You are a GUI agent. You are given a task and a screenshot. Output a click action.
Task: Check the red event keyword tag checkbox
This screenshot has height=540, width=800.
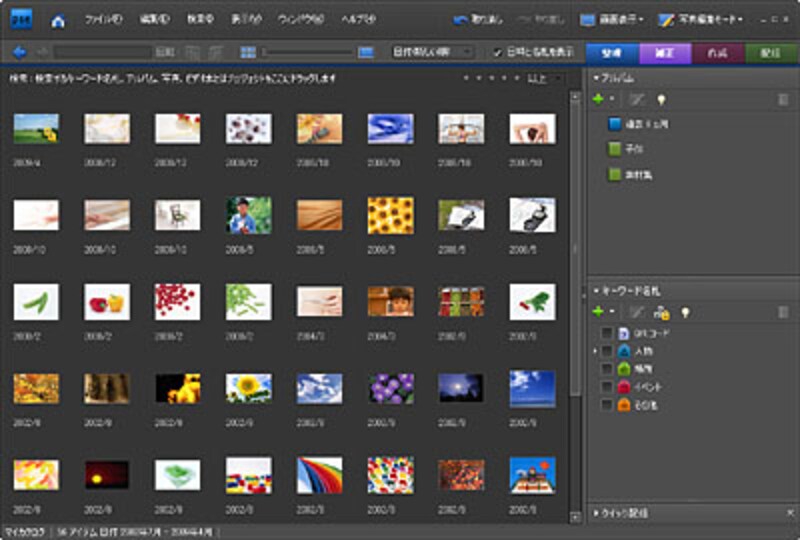click(x=606, y=386)
